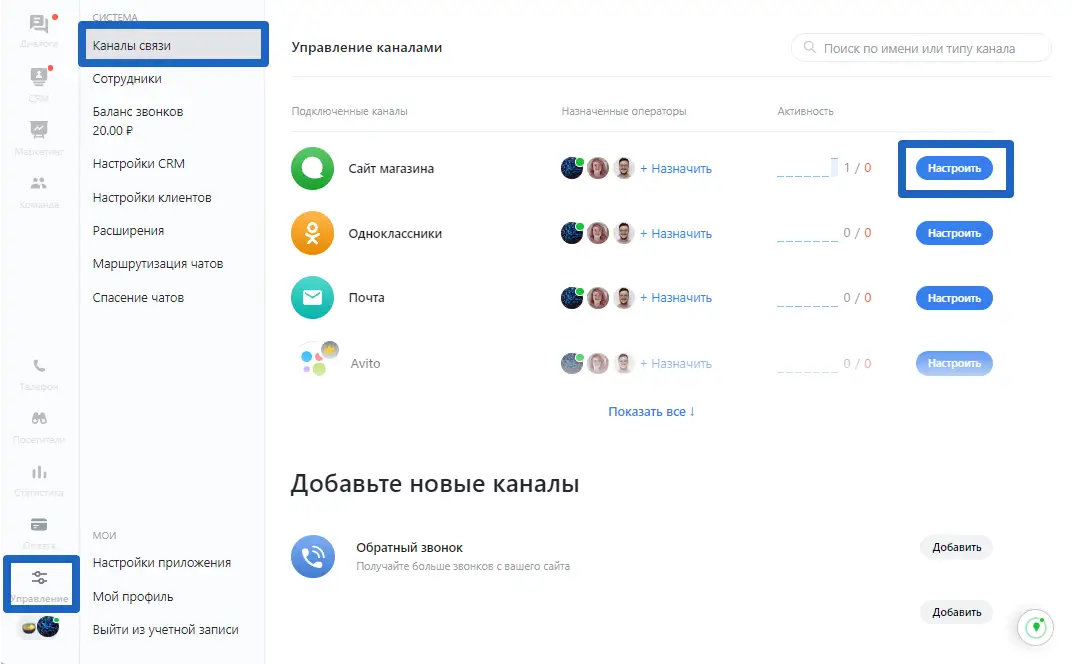Screen dimensions: 1072x664
Task: Open Баланс звонков 20.00 ₽
Action: click(137, 121)
